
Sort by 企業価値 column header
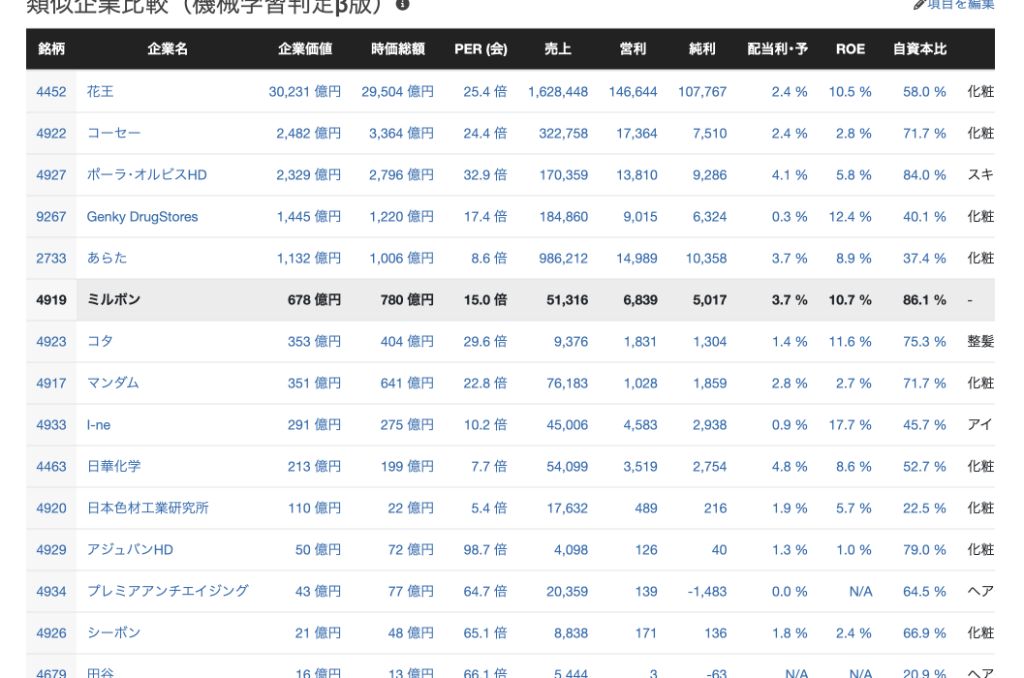pyautogui.click(x=305, y=49)
